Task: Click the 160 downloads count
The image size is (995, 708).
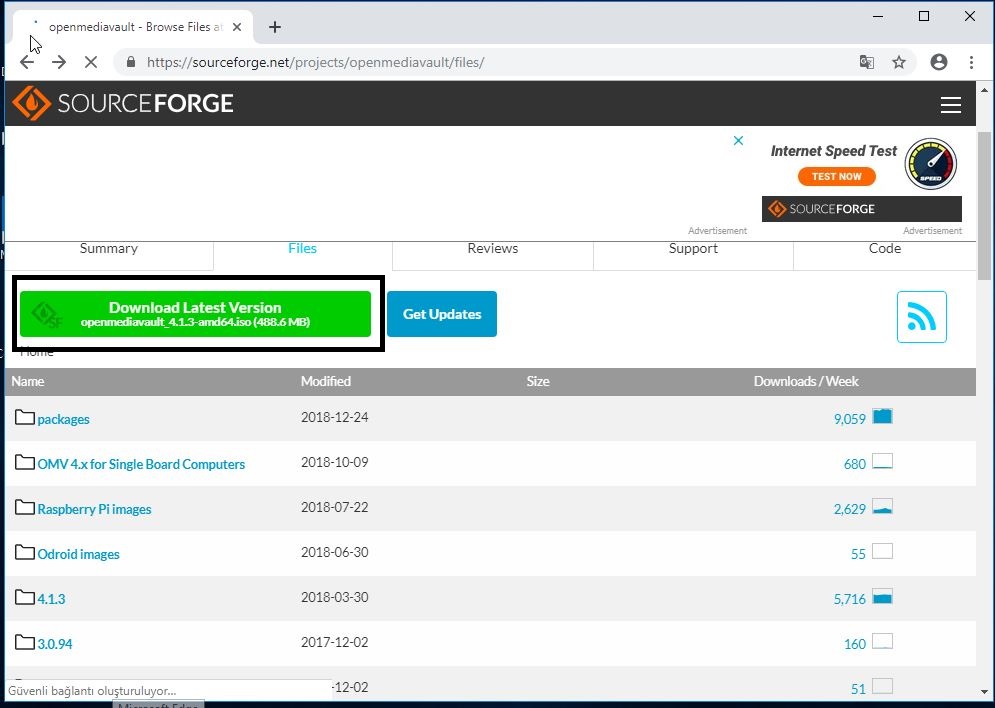Action: point(855,645)
